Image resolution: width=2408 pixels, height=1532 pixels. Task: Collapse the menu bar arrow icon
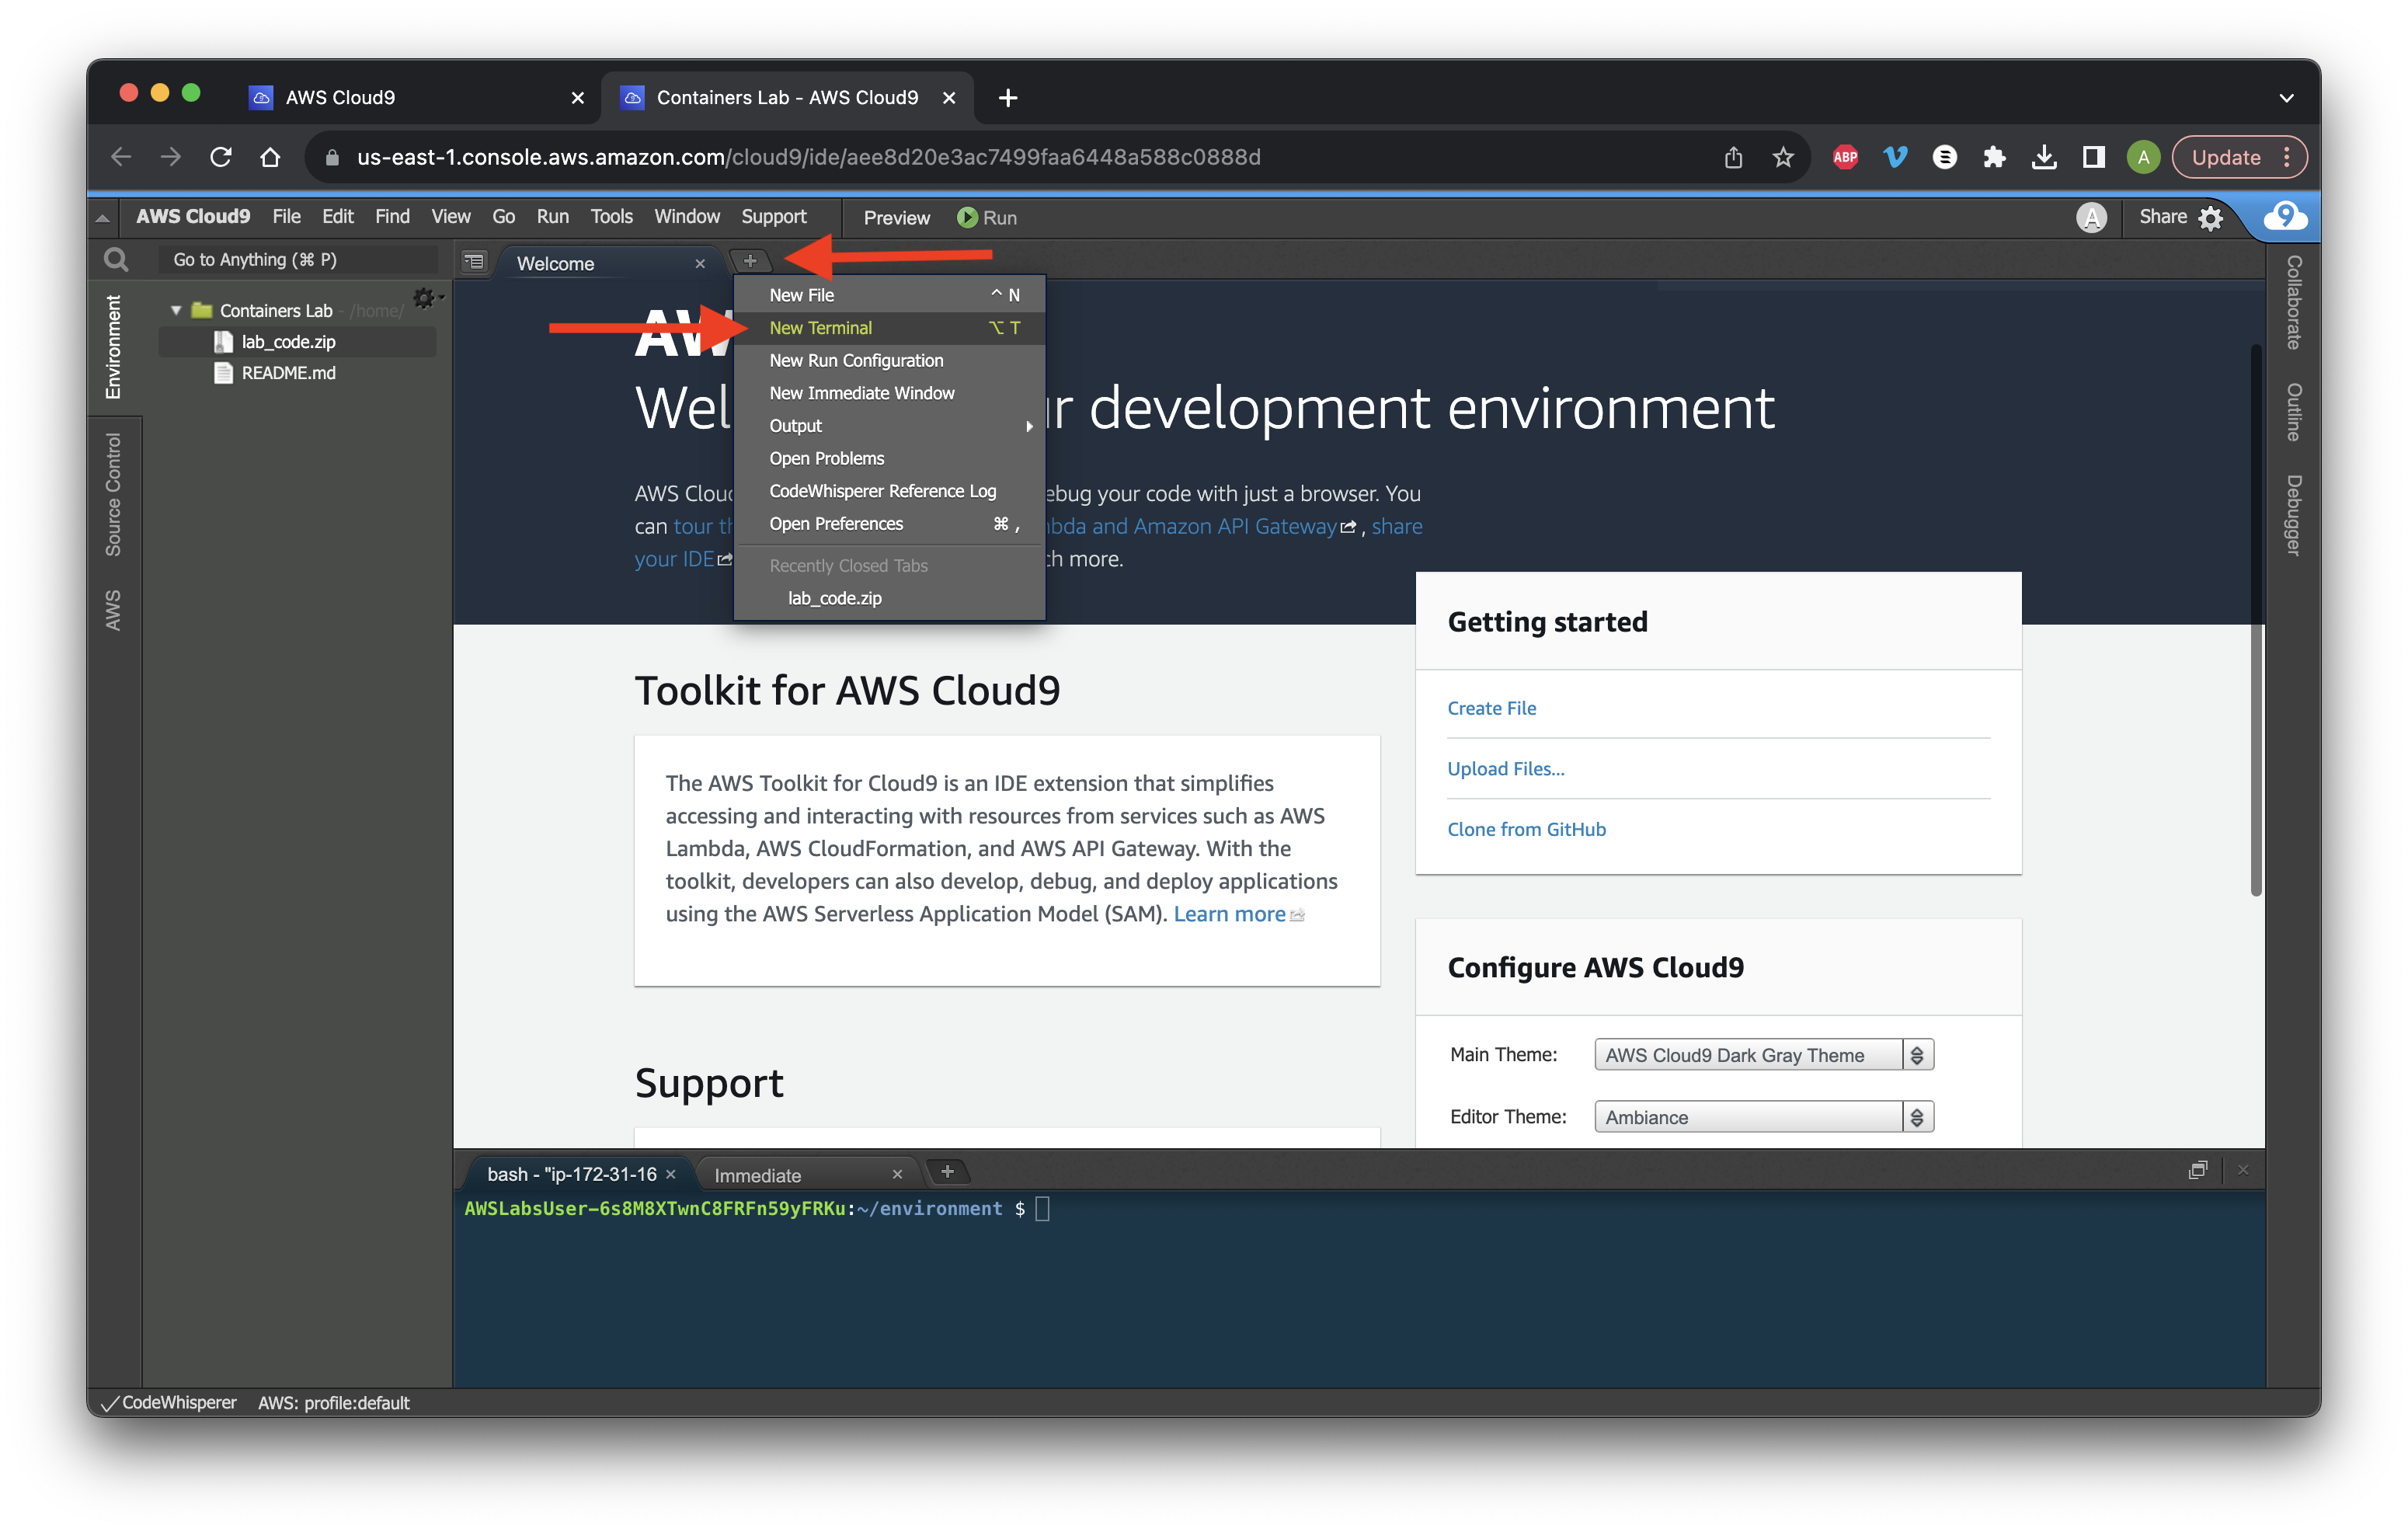click(x=102, y=217)
